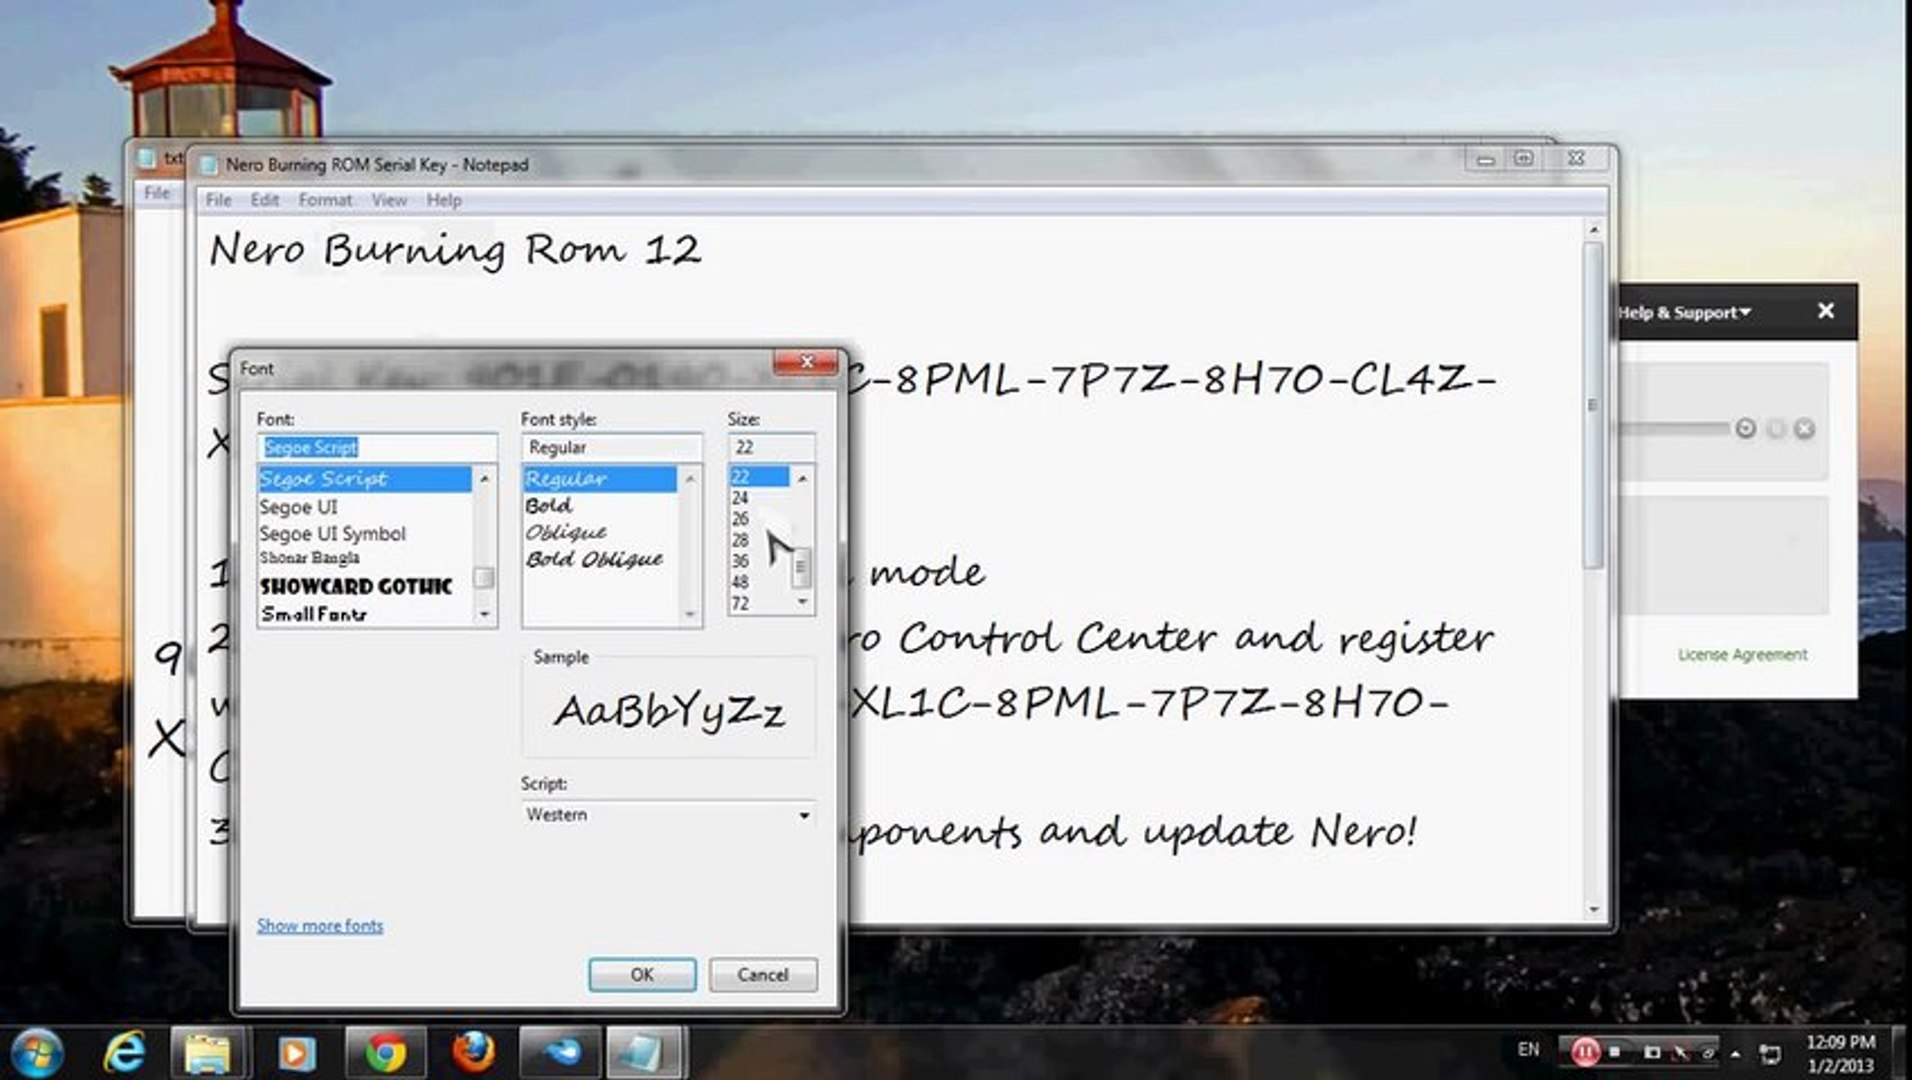Image resolution: width=1912 pixels, height=1080 pixels.
Task: Pause recording with red pause button
Action: point(1584,1052)
